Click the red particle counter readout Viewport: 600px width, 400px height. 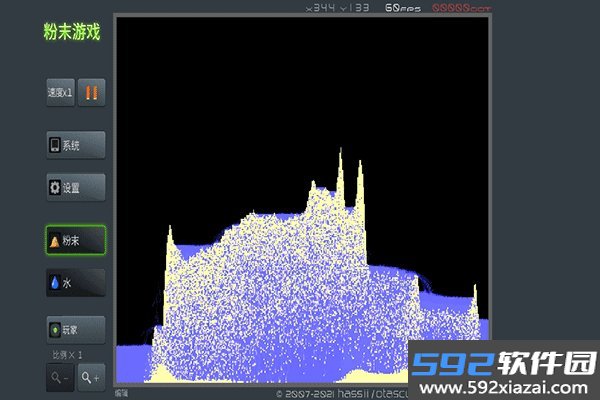point(461,8)
